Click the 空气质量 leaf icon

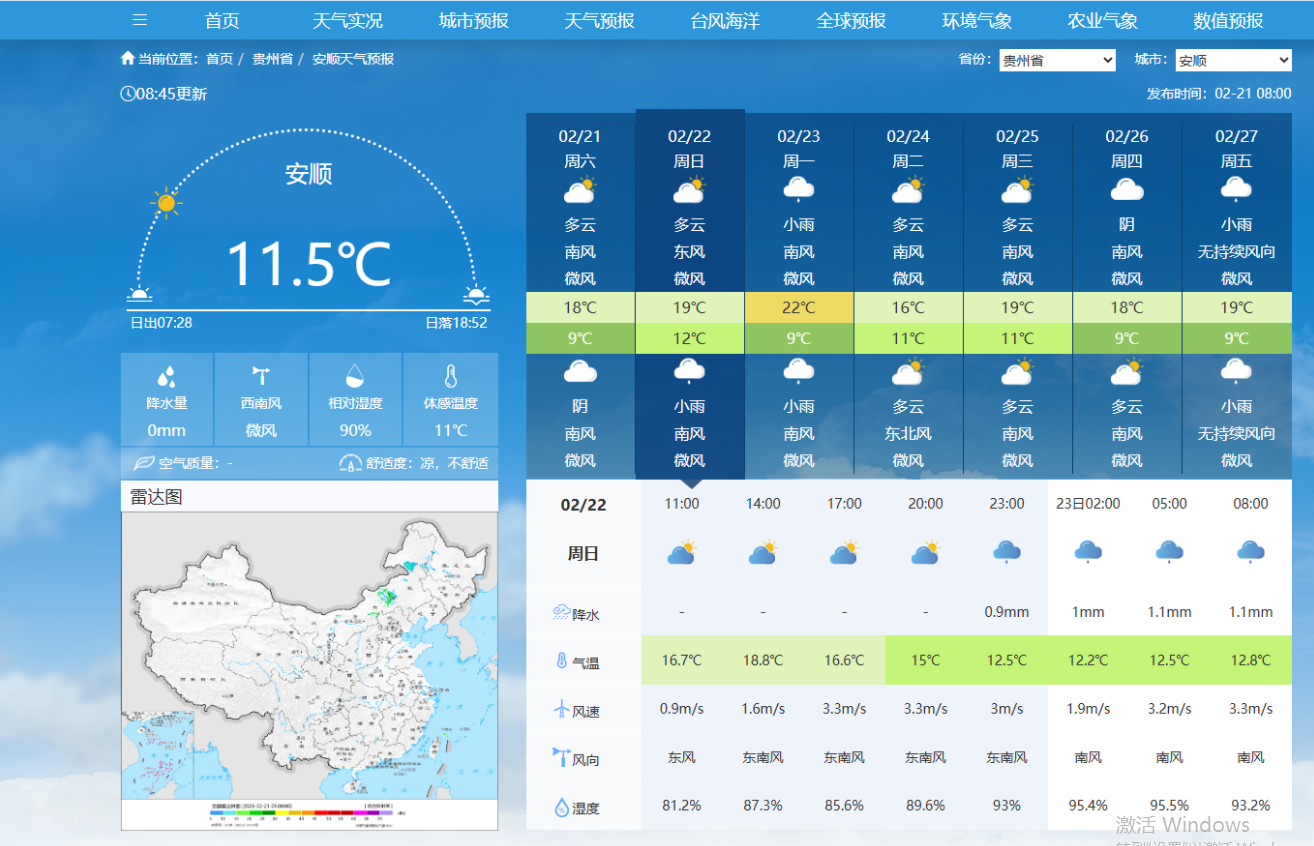click(144, 463)
